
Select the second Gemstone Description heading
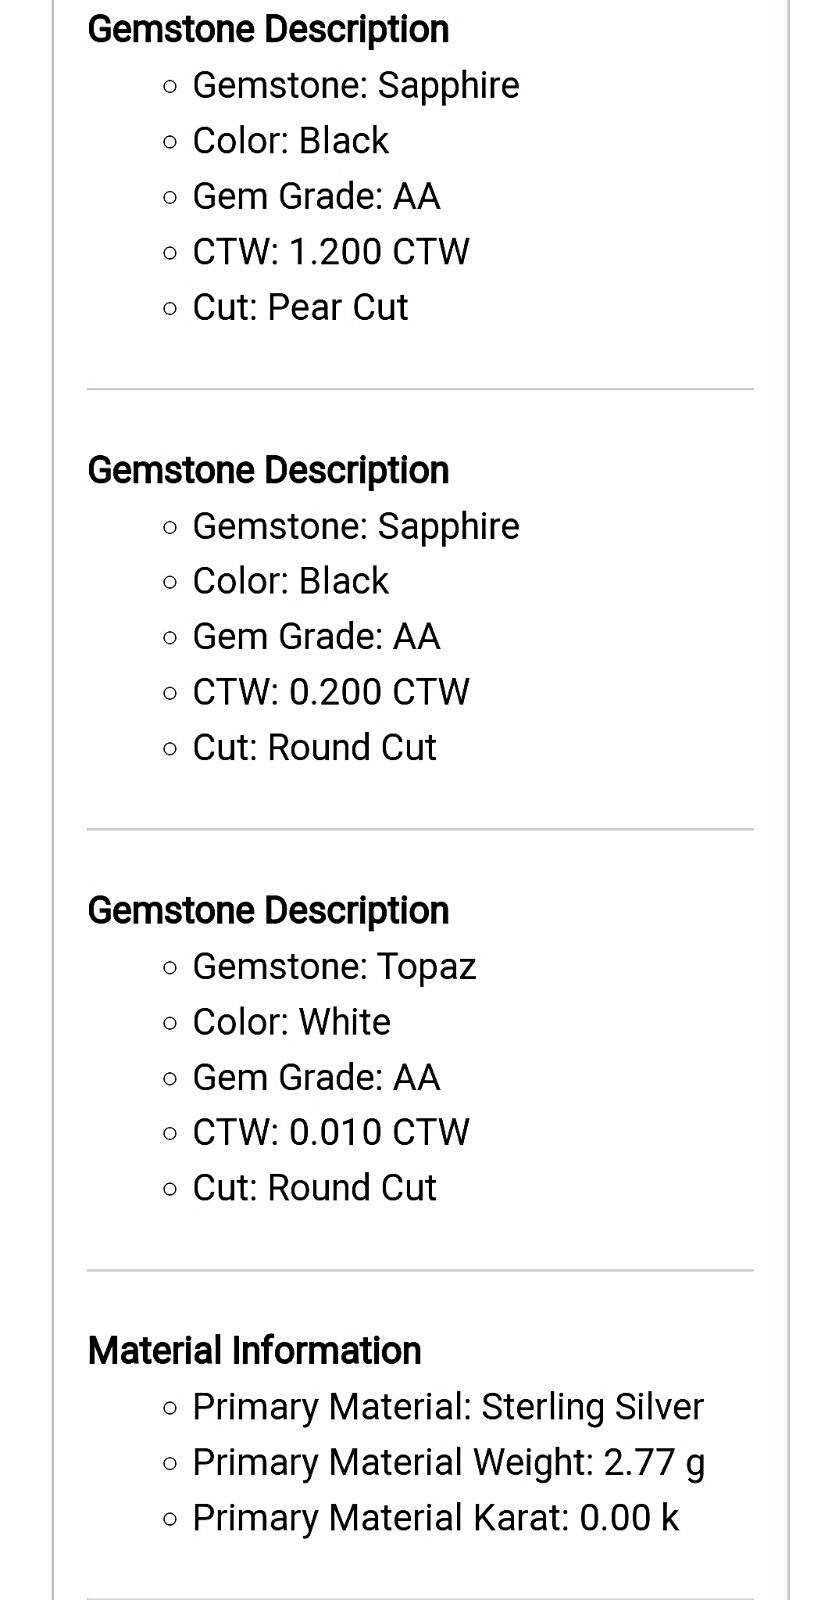tap(268, 470)
